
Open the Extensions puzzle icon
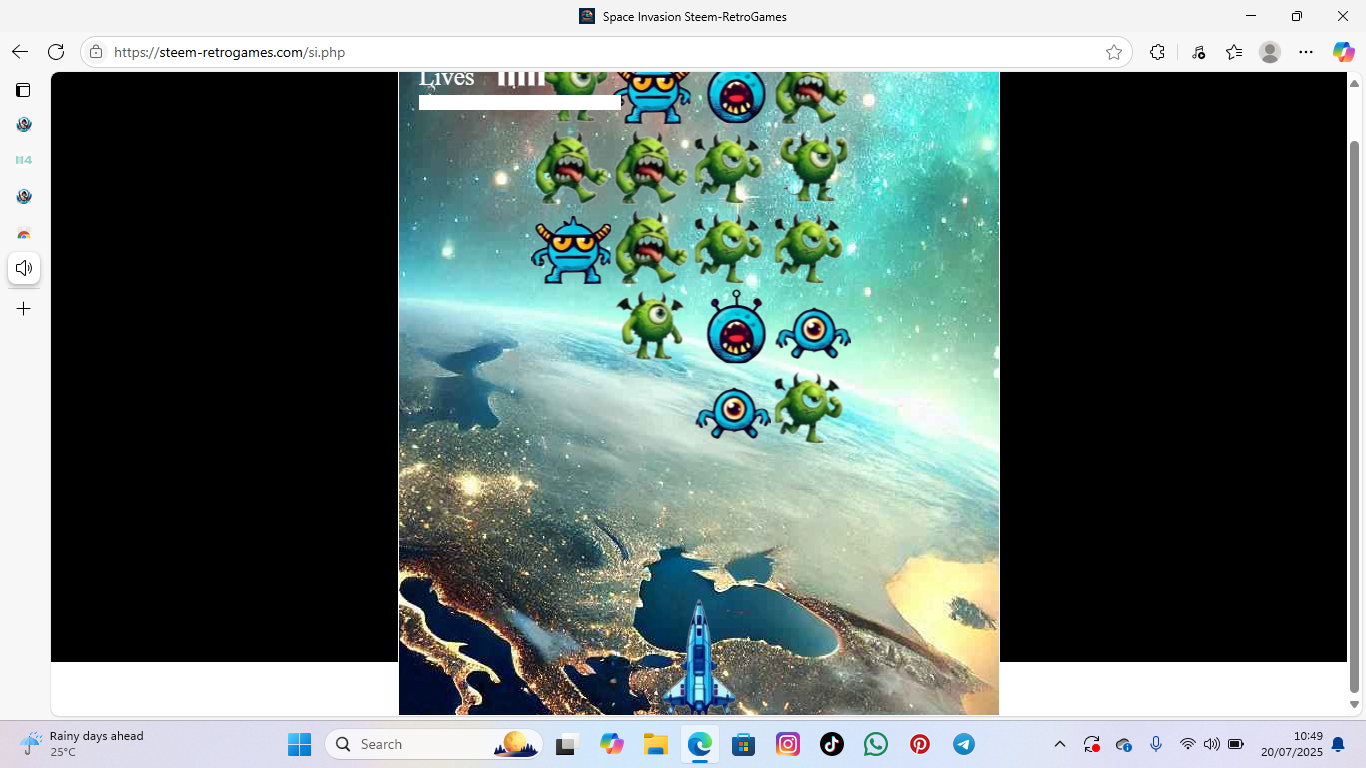[1157, 52]
